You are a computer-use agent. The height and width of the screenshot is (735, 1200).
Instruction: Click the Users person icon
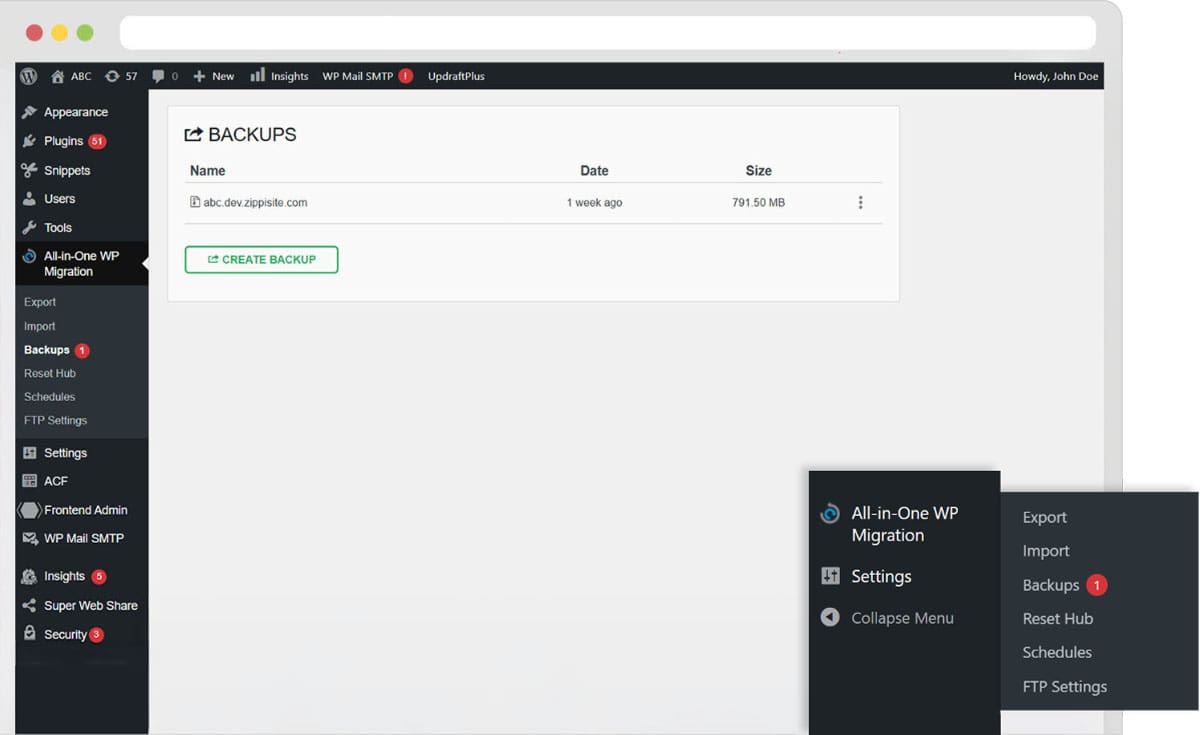click(29, 199)
